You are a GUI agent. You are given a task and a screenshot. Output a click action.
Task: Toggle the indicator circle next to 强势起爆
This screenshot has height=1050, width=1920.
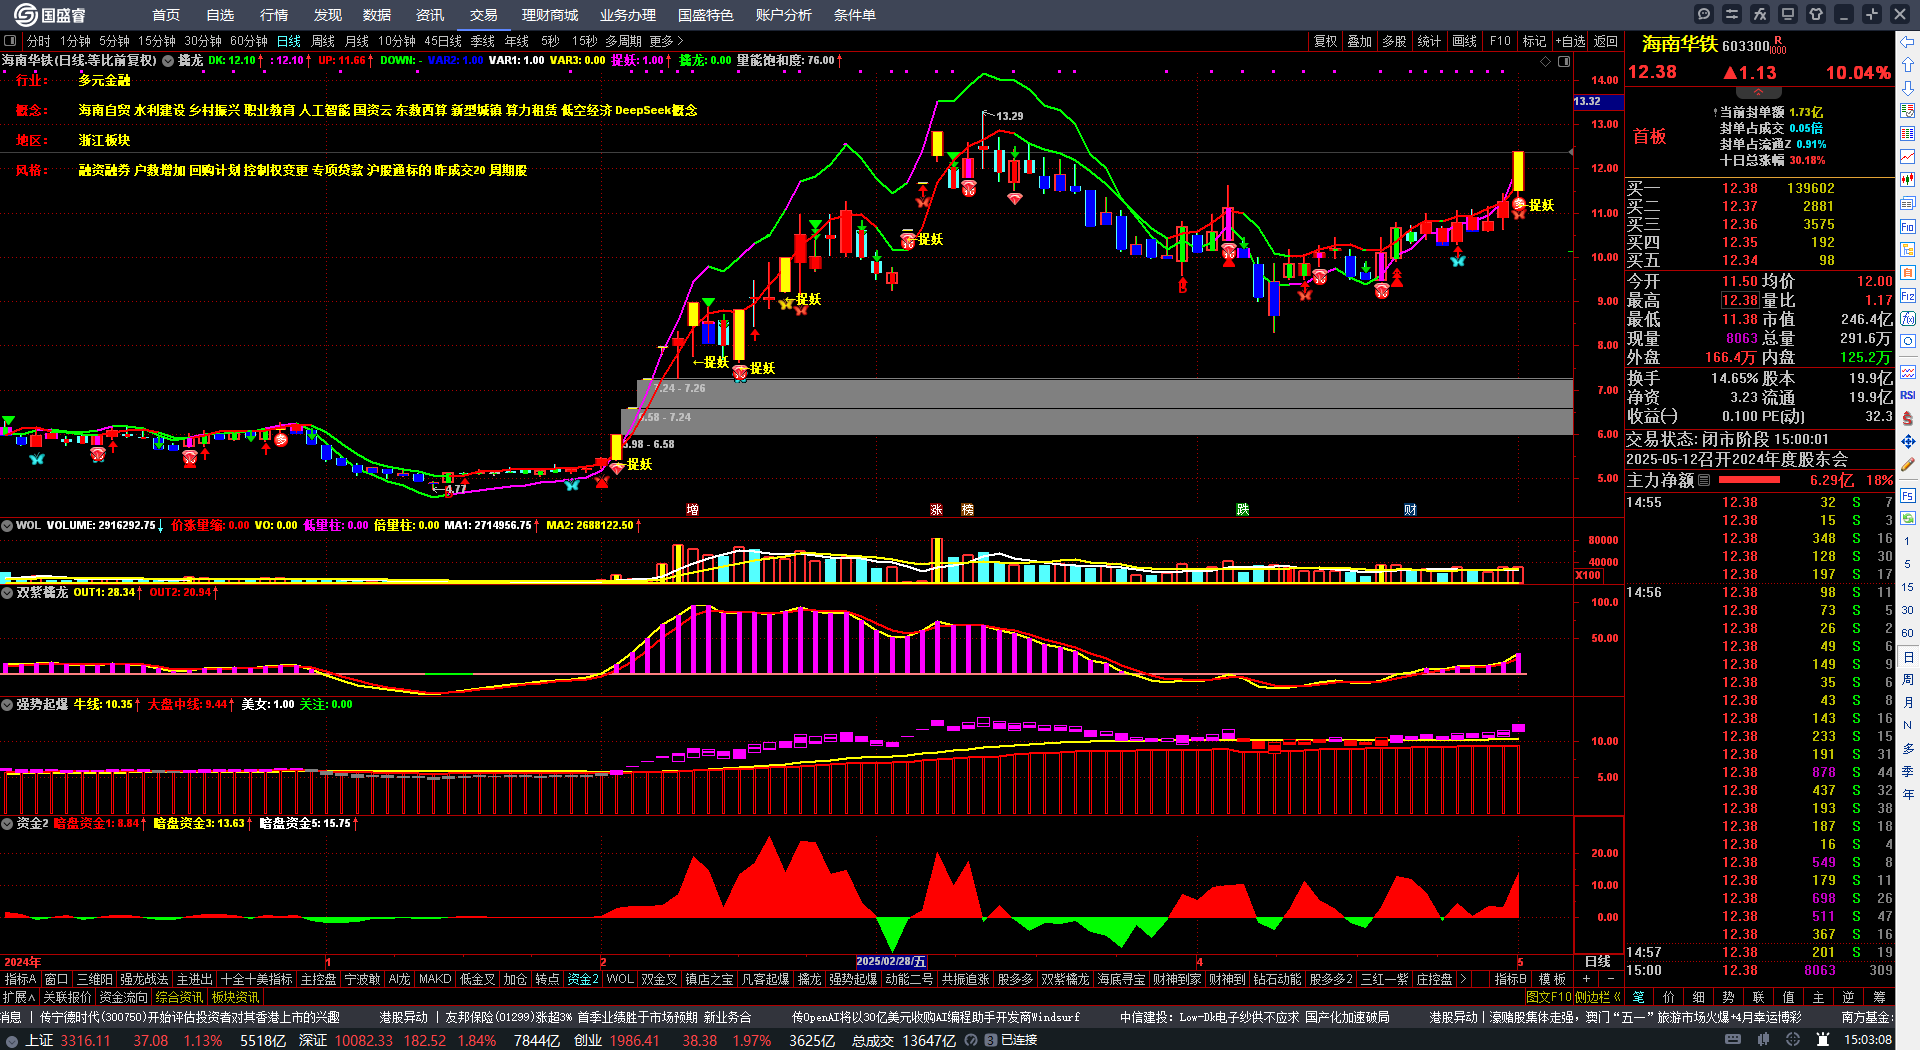pyautogui.click(x=7, y=705)
